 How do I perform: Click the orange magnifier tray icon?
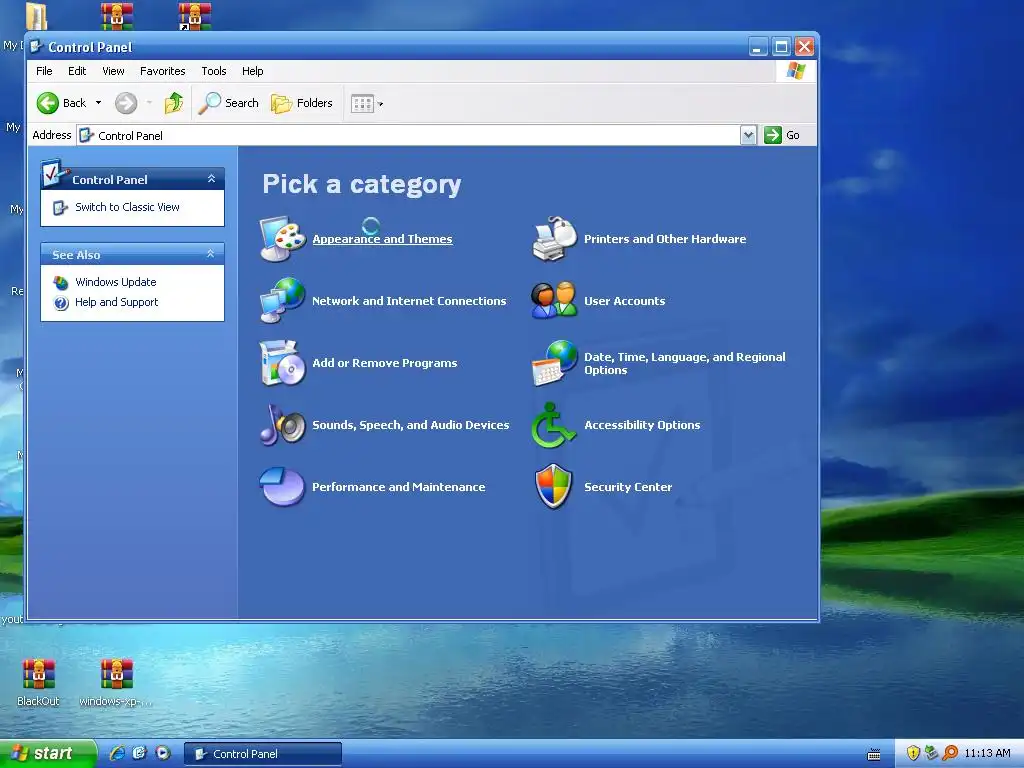tap(950, 753)
